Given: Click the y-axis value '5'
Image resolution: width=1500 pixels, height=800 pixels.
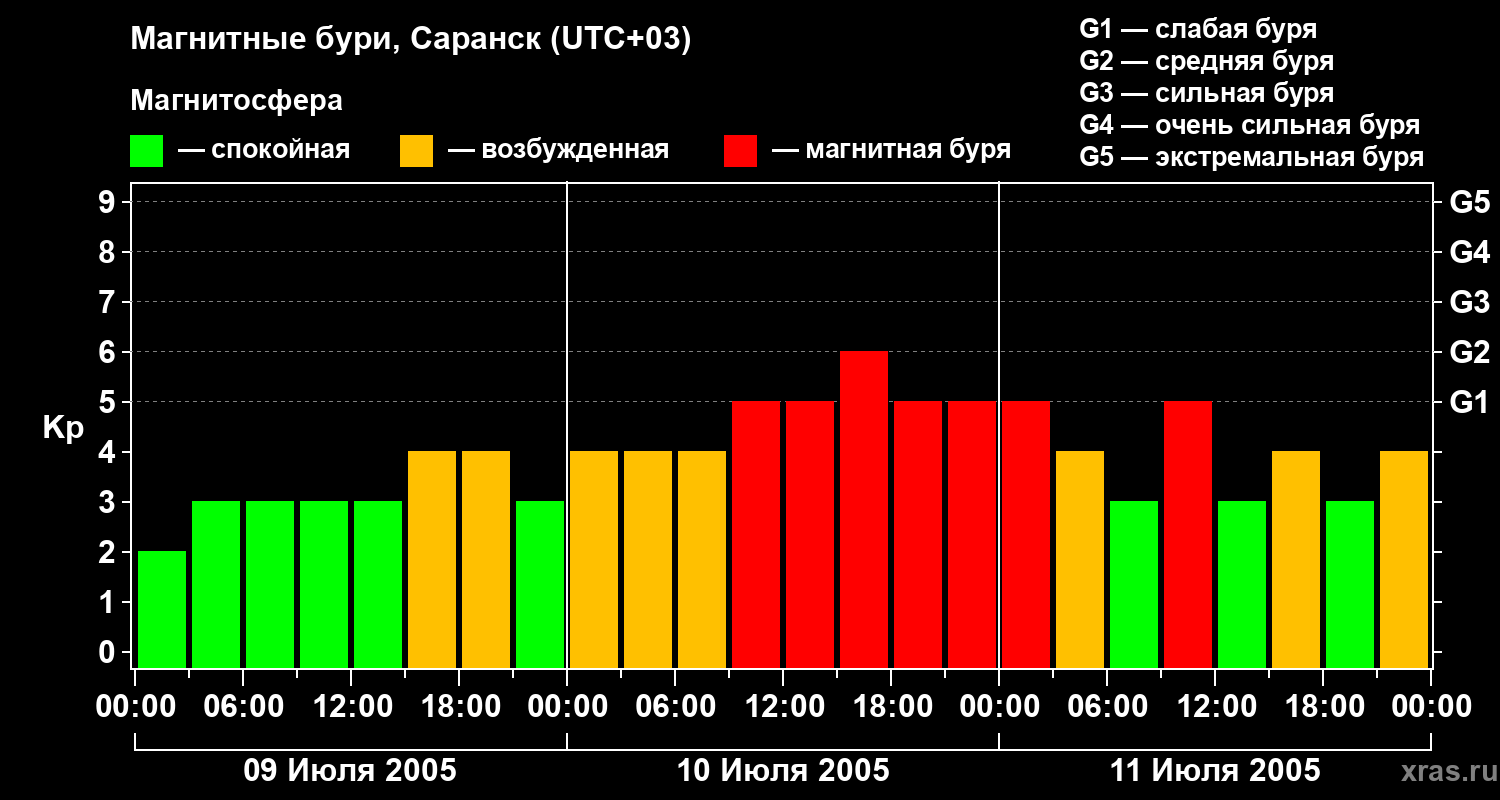Looking at the screenshot, I should click(x=109, y=402).
